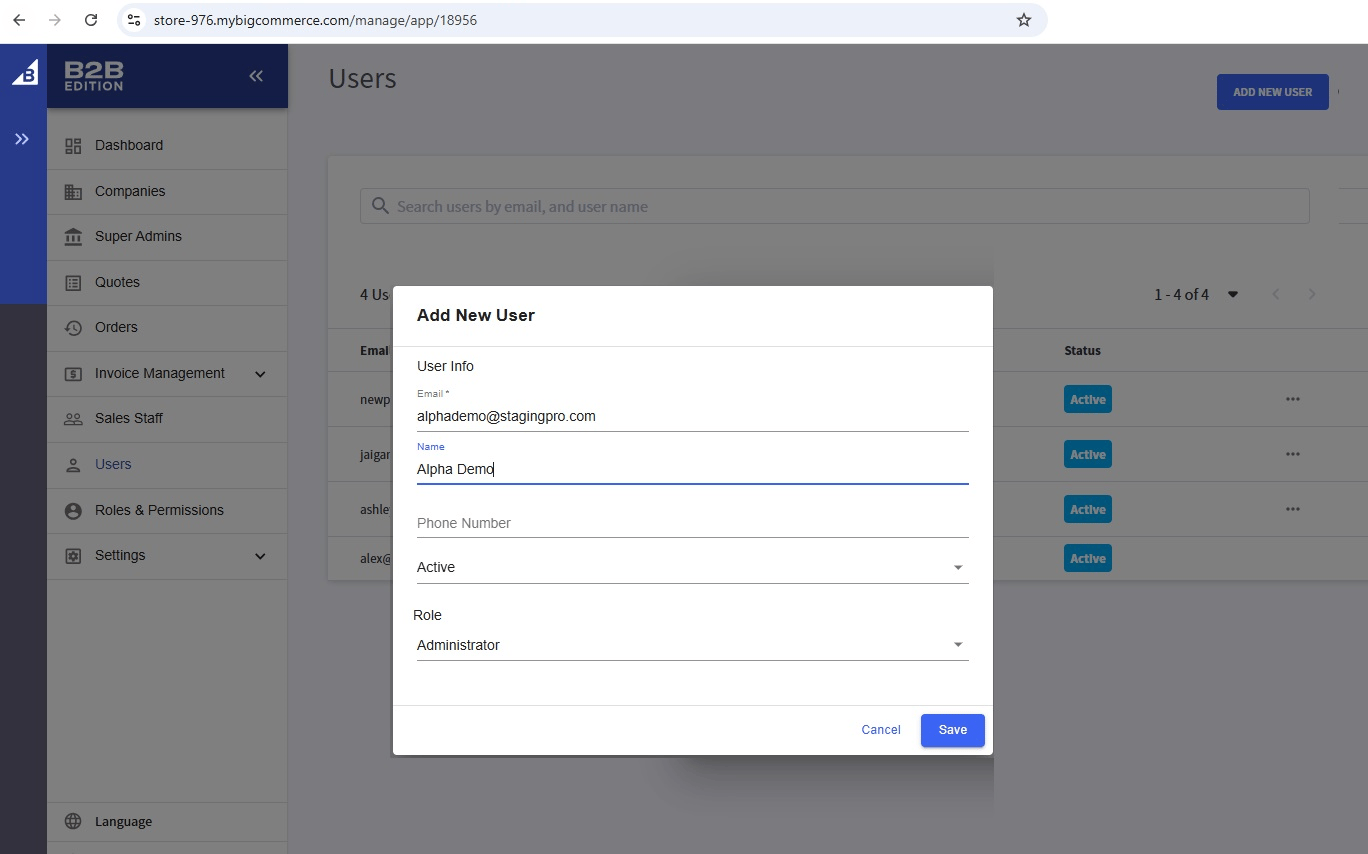Open the Active status dropdown

tap(692, 567)
